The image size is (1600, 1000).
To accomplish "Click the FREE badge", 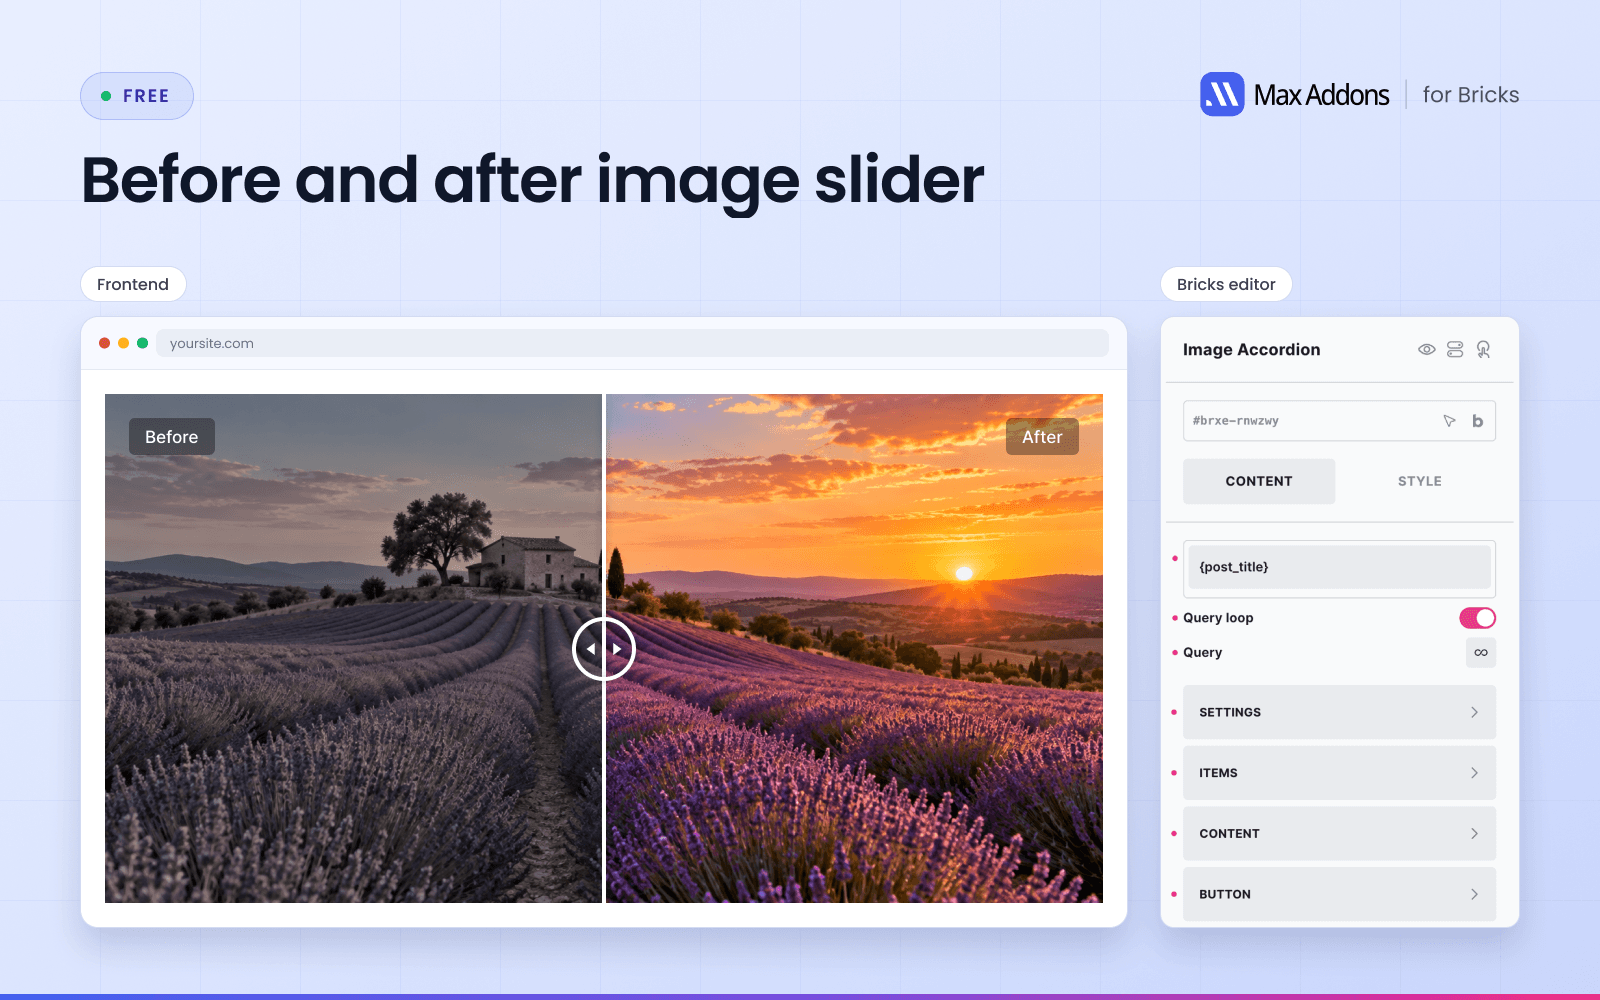I will 137,96.
